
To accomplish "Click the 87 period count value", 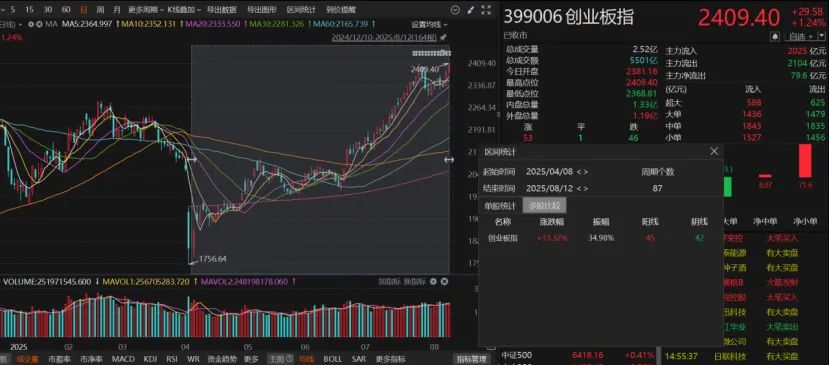I will click(x=657, y=188).
